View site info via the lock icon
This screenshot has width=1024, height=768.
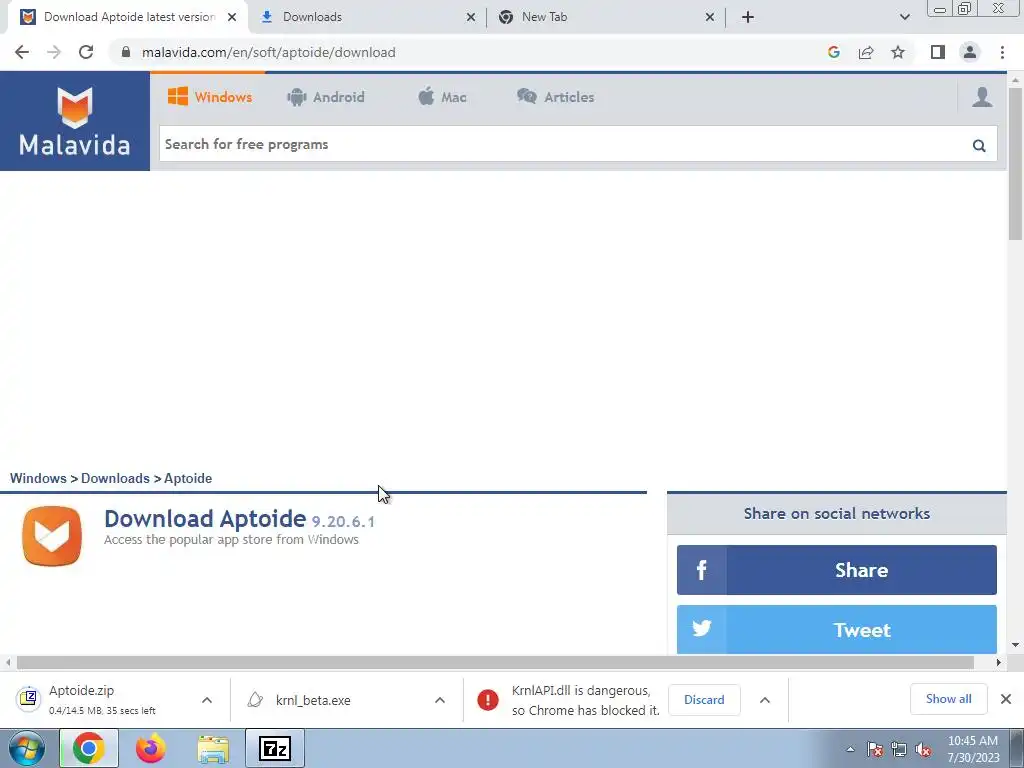tap(126, 52)
